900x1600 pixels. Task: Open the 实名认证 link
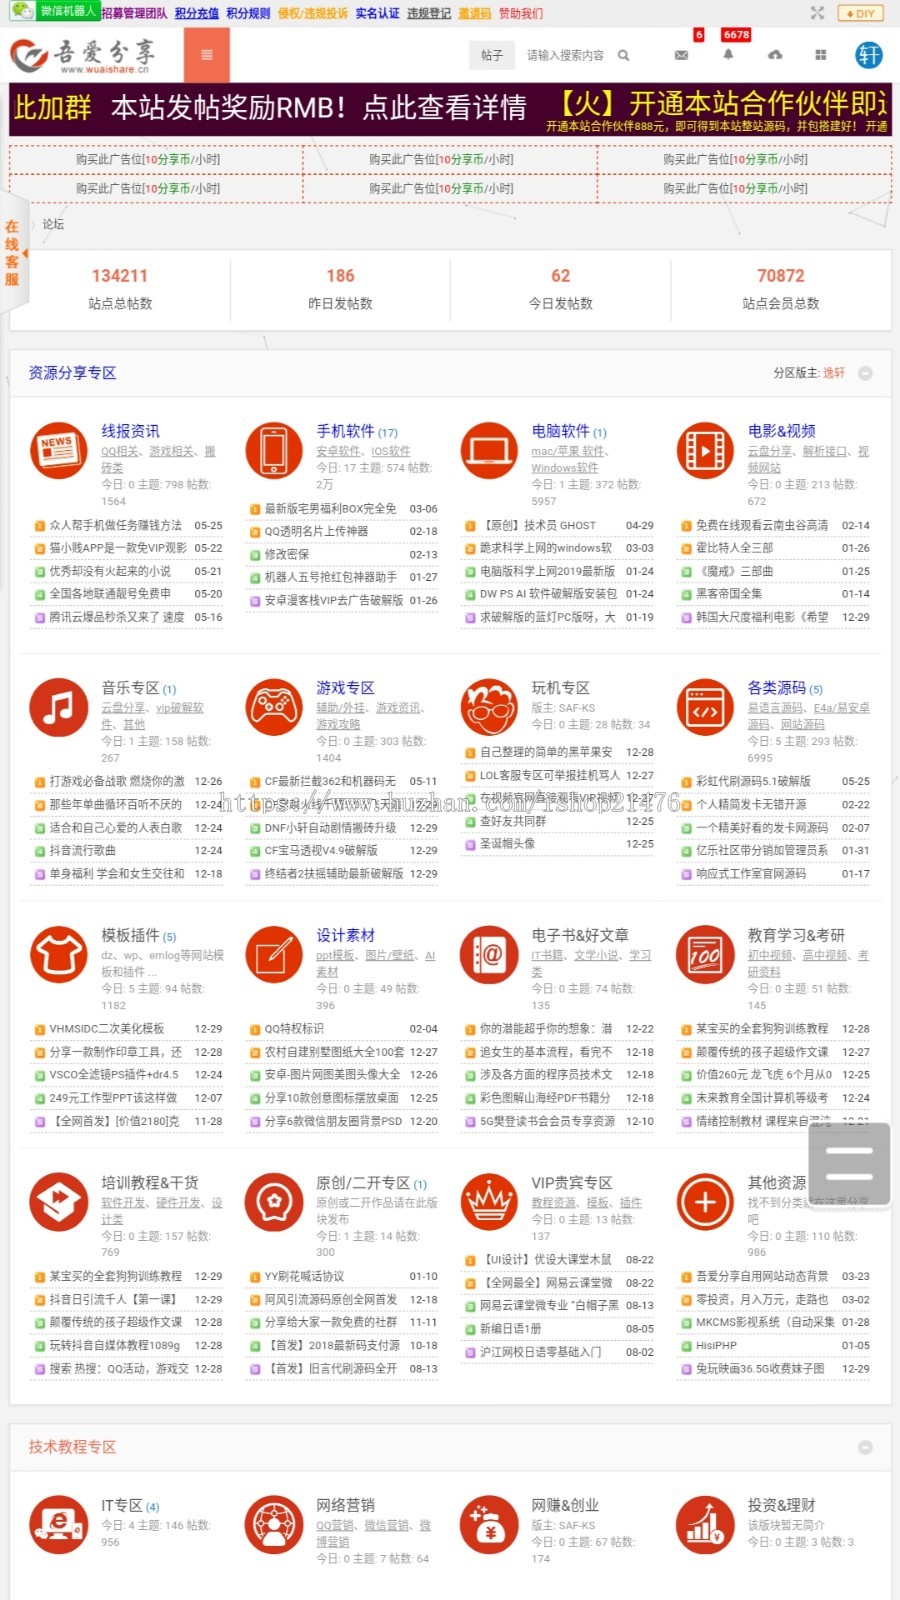coord(377,13)
